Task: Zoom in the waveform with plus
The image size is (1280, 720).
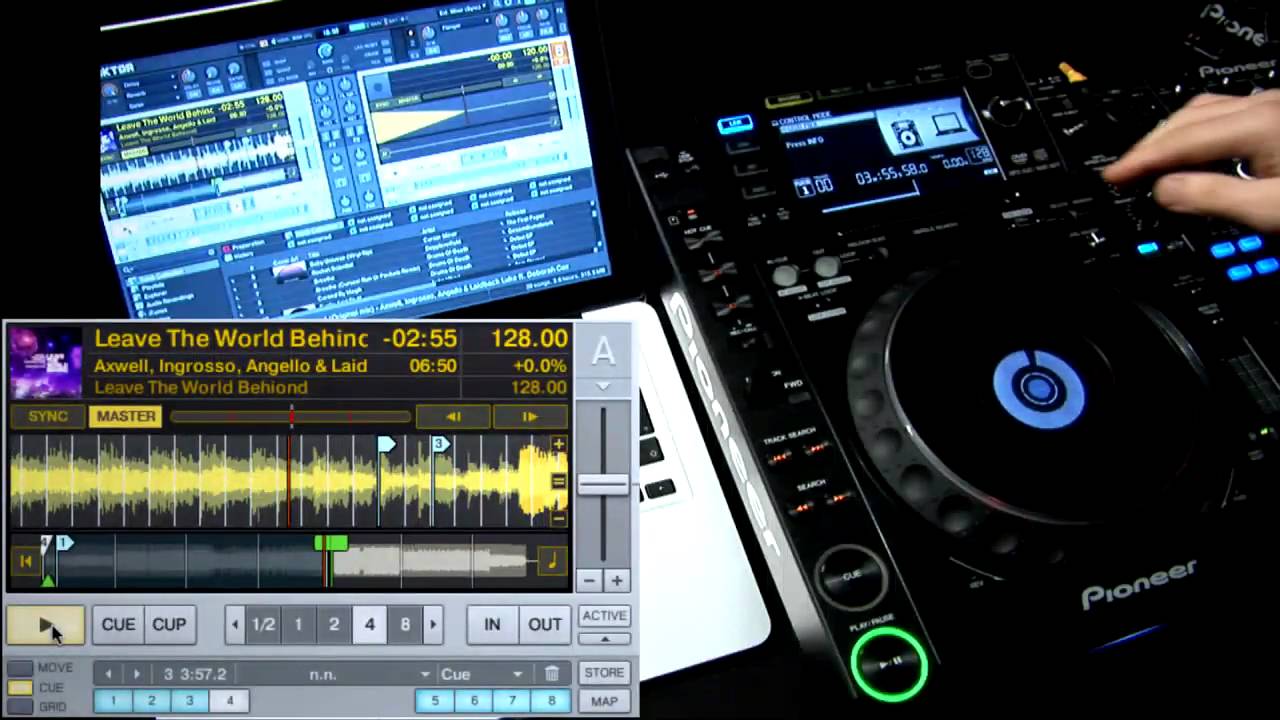Action: coord(558,444)
